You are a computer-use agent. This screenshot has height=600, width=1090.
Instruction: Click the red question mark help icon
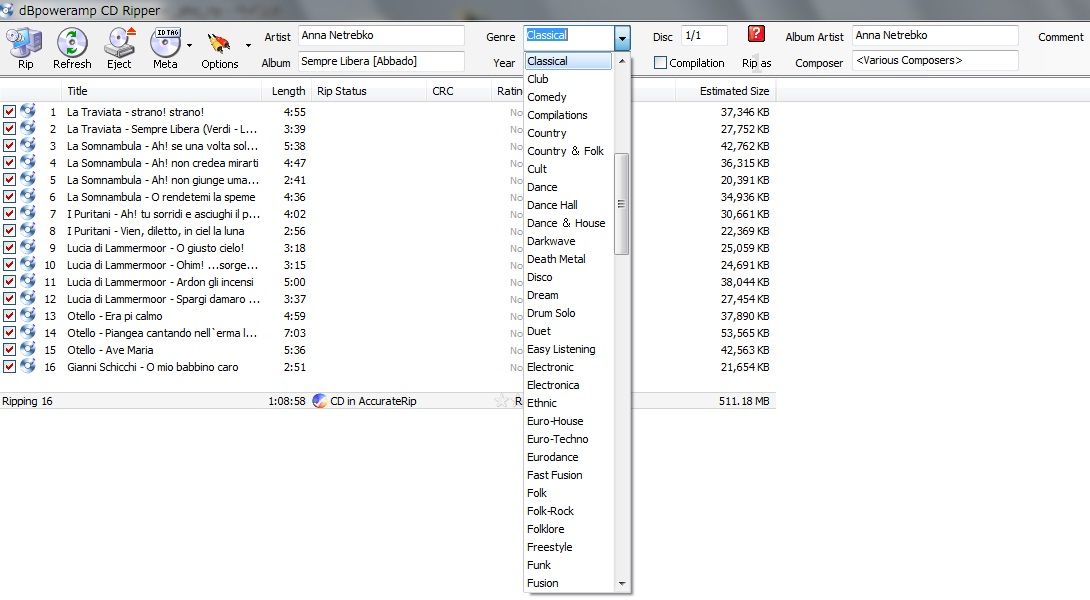tap(756, 34)
